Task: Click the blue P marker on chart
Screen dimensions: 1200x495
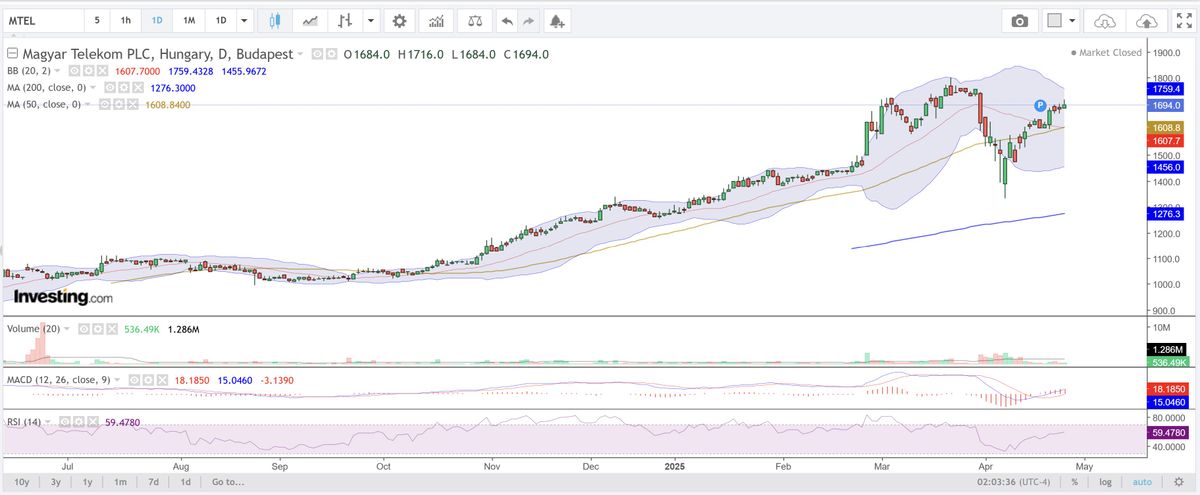Action: [1040, 105]
